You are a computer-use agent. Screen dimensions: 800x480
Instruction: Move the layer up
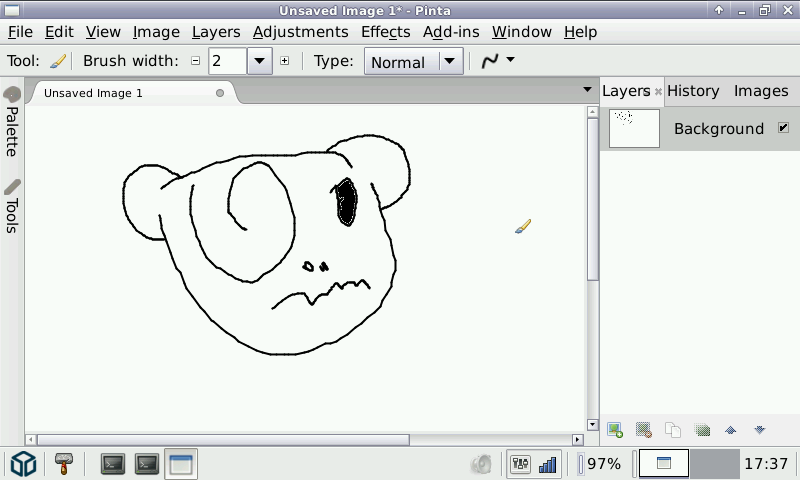(x=731, y=430)
